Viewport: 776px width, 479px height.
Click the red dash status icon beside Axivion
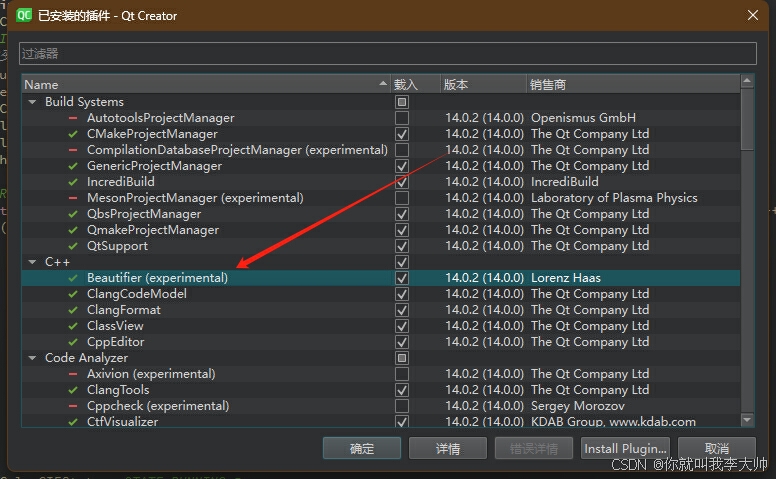point(73,374)
